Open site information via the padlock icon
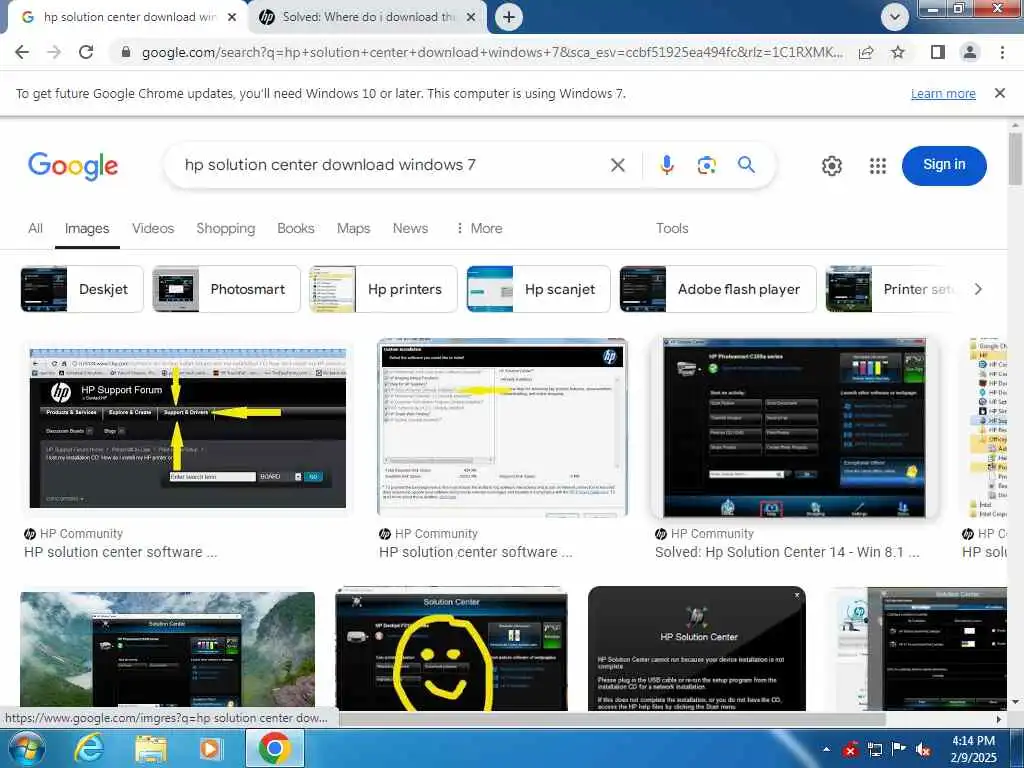The width and height of the screenshot is (1024, 768). [126, 52]
